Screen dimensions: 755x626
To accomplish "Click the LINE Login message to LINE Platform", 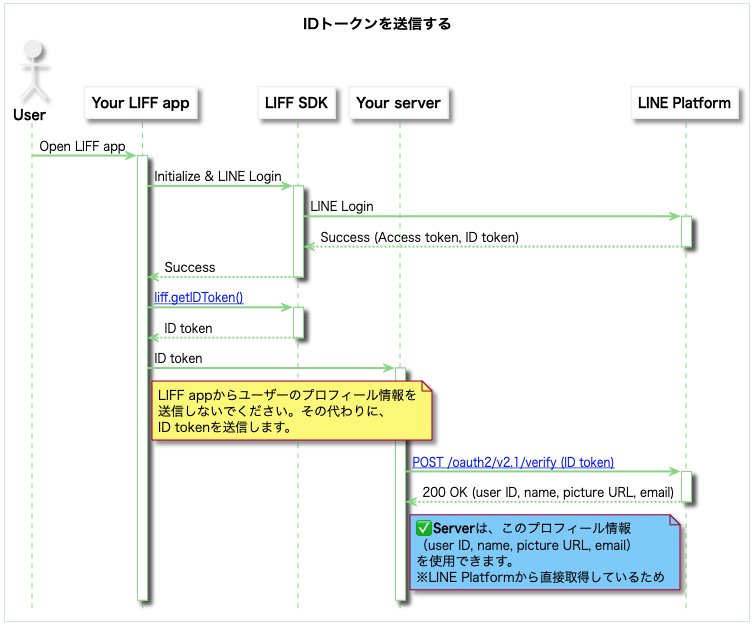I will pos(342,207).
